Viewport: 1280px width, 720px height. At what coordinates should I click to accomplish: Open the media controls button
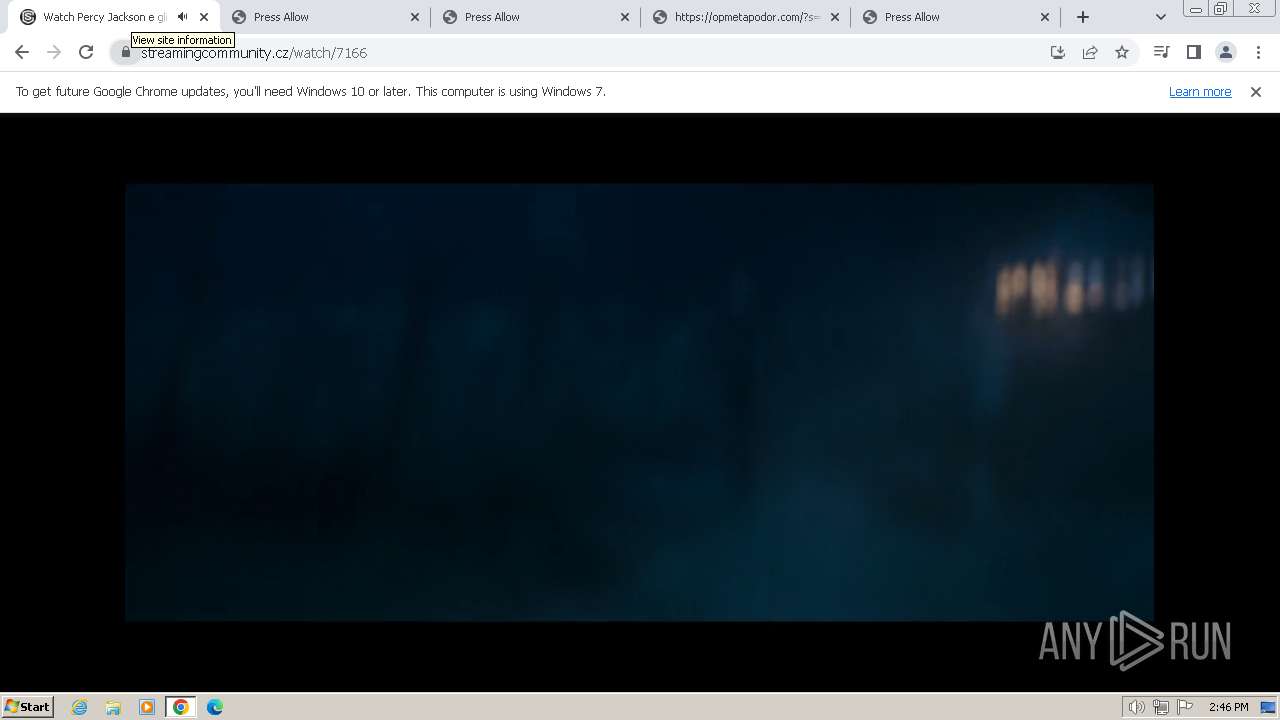pos(1161,52)
